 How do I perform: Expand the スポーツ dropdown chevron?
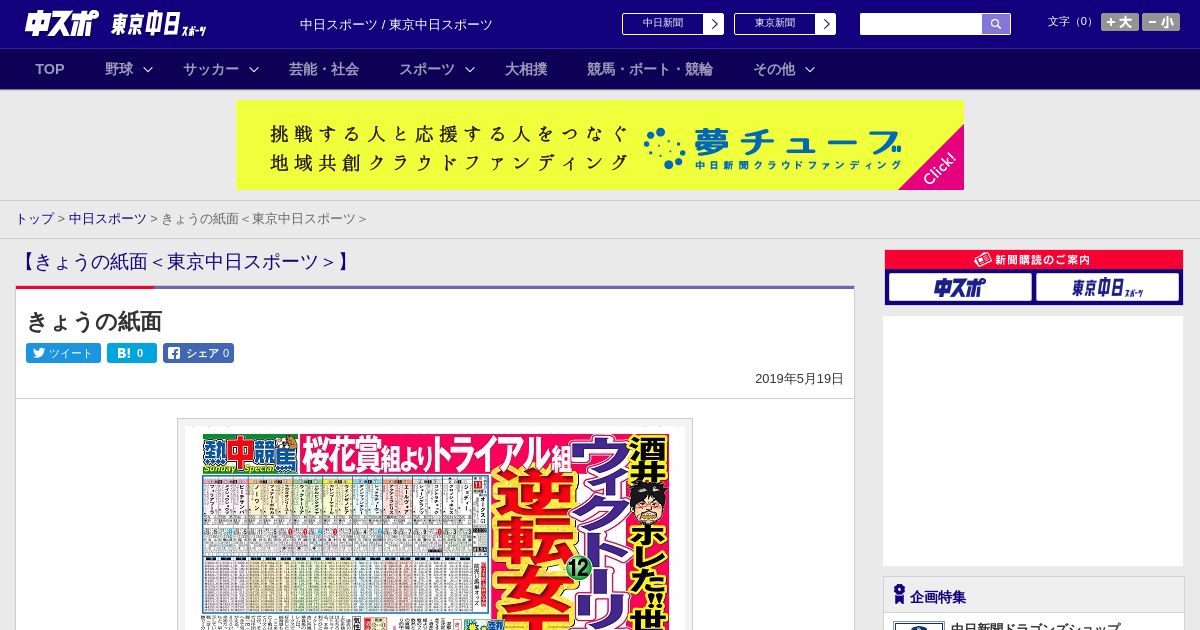[470, 69]
